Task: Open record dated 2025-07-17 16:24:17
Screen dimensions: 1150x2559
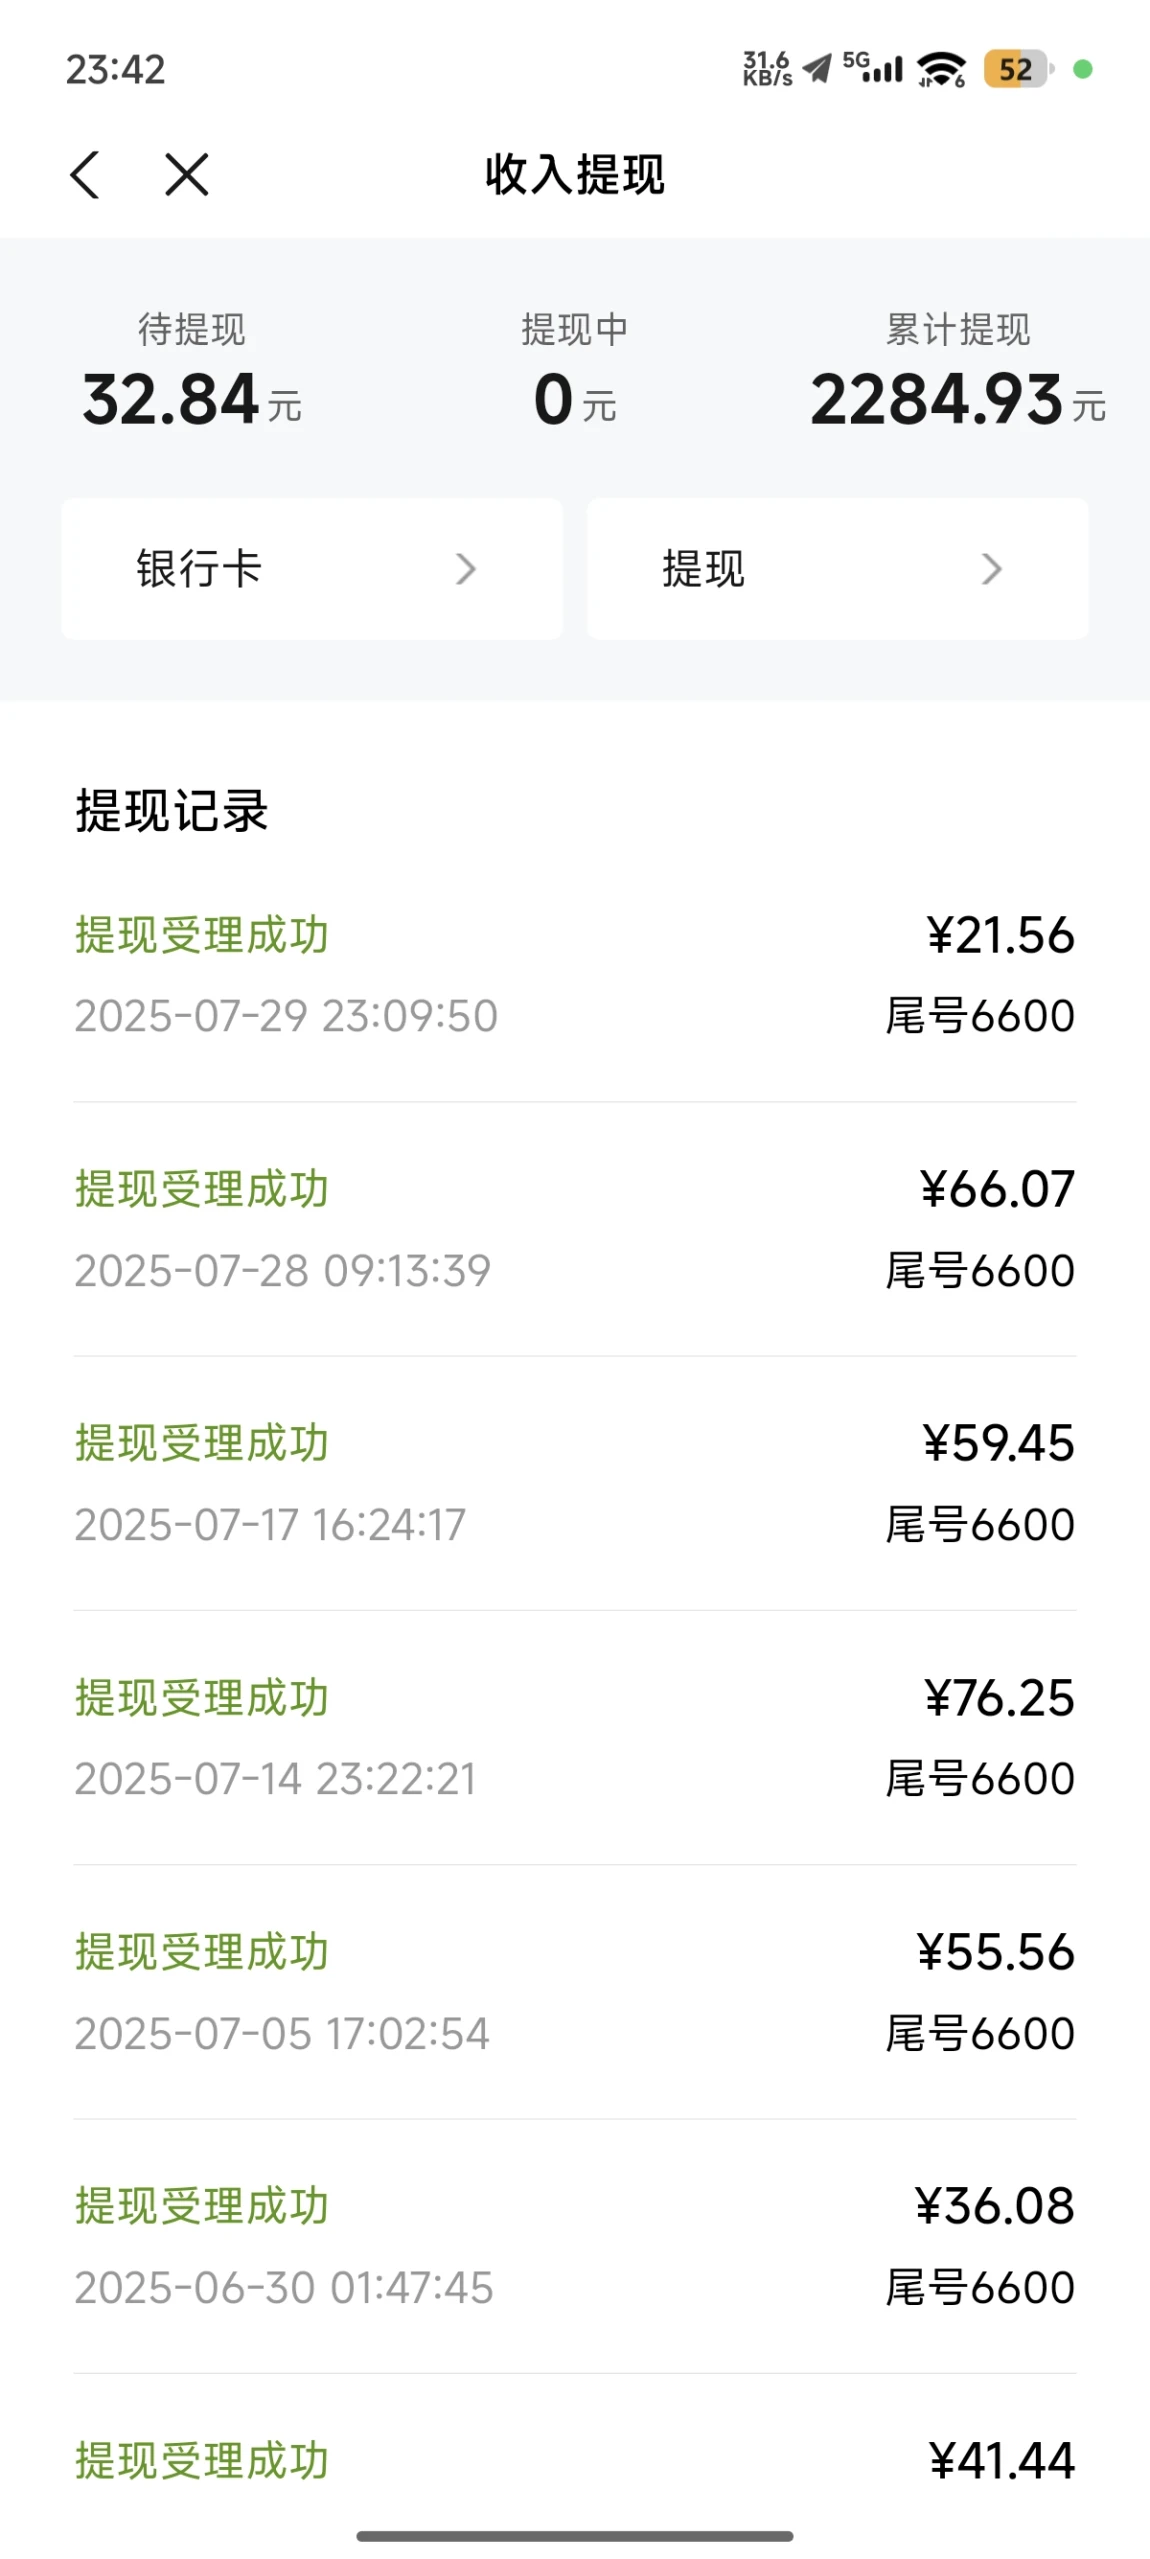Action: coord(575,1483)
